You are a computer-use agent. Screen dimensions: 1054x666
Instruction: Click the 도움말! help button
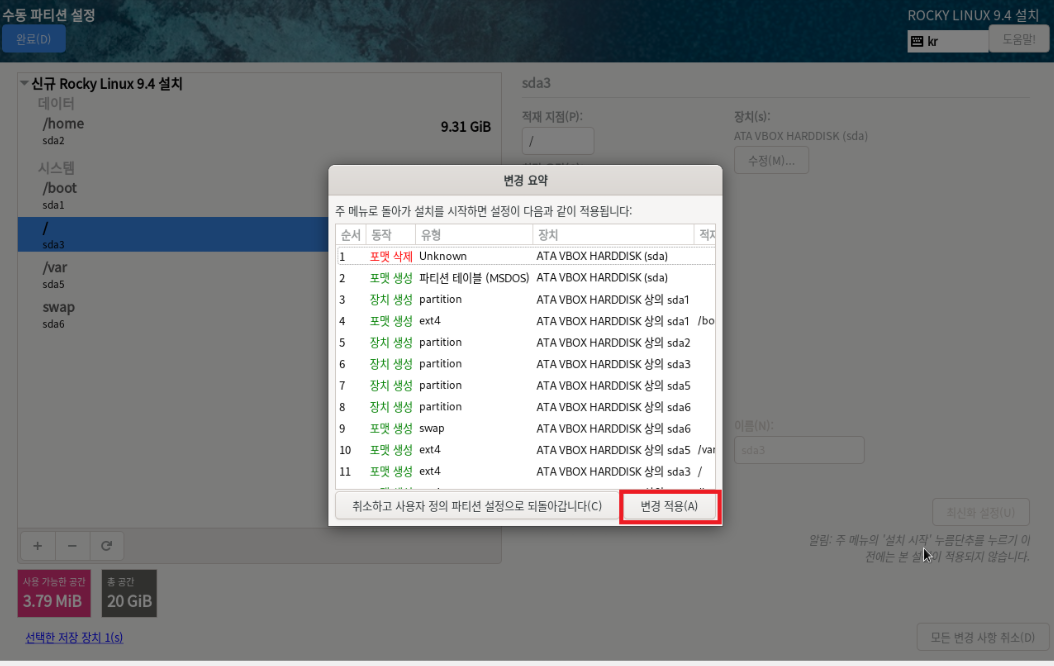pos(1018,40)
